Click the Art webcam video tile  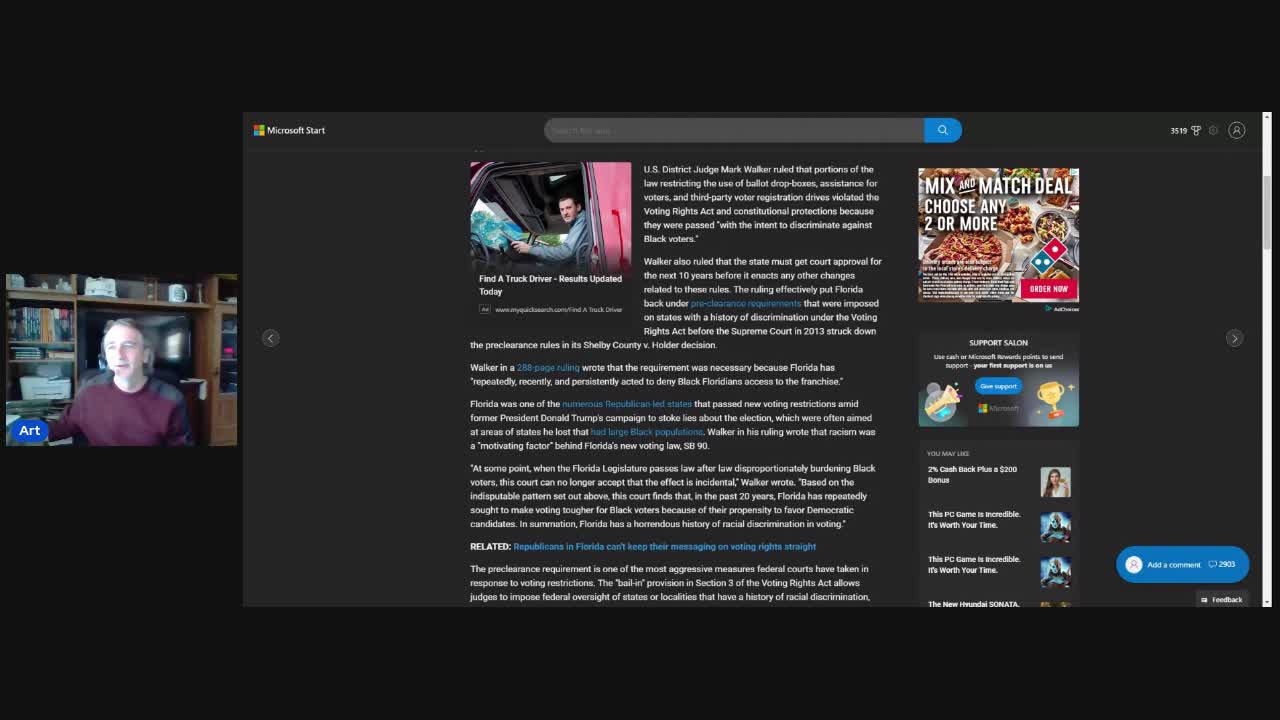click(122, 360)
